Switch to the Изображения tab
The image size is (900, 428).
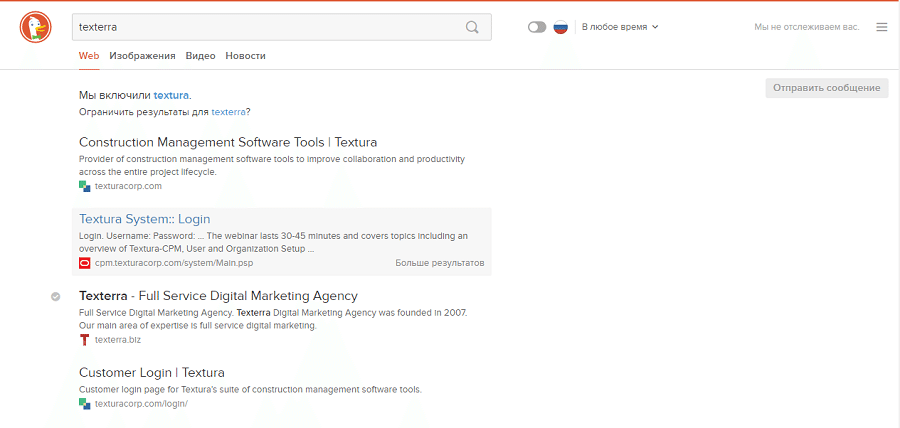tap(142, 56)
